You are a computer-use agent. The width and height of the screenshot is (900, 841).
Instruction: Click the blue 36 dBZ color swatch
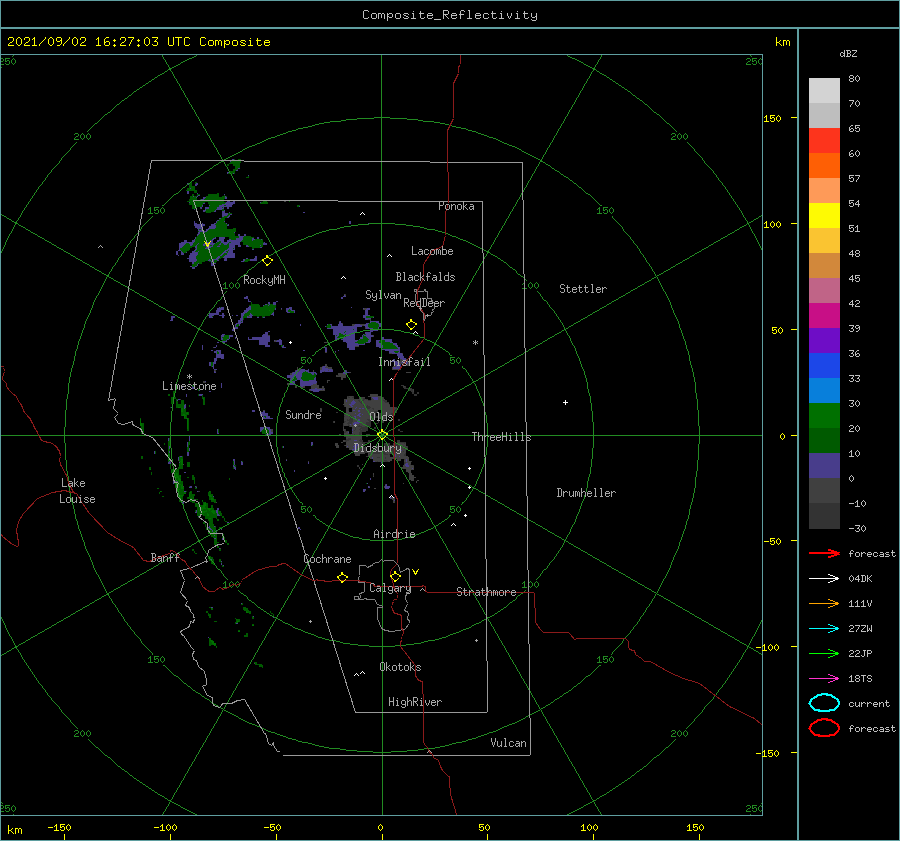click(x=824, y=366)
